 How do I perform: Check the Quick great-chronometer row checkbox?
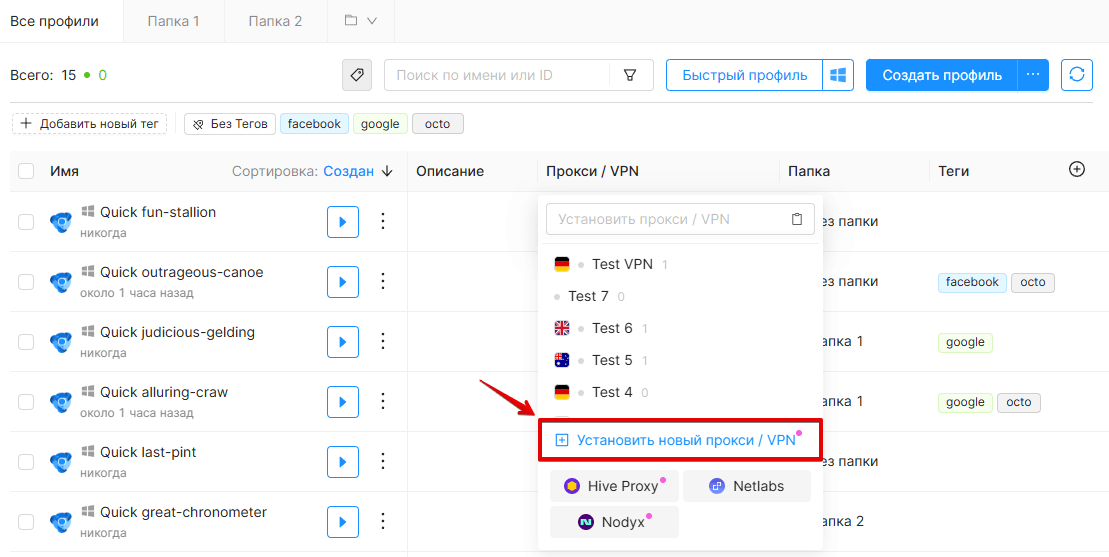coord(26,522)
